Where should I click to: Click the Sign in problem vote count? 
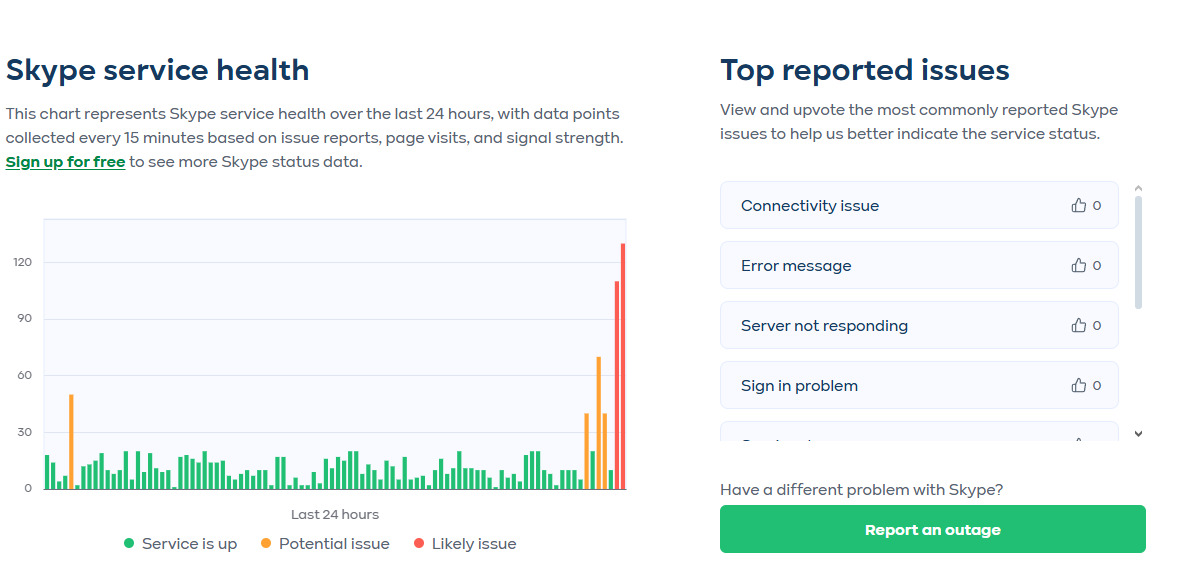tap(1097, 385)
